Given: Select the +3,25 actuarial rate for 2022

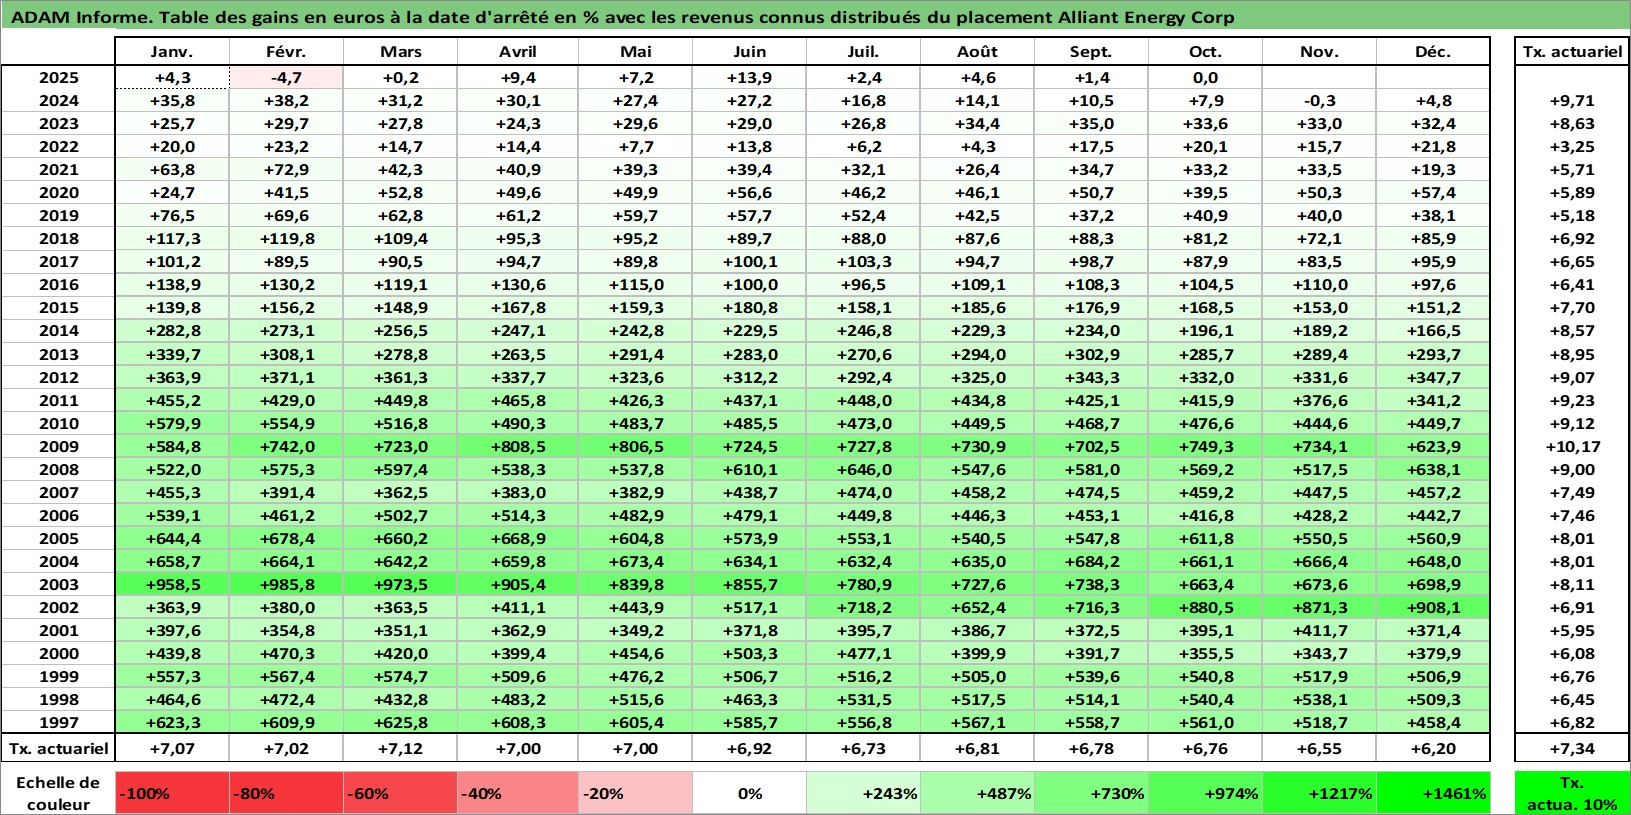Looking at the screenshot, I should point(1572,147).
